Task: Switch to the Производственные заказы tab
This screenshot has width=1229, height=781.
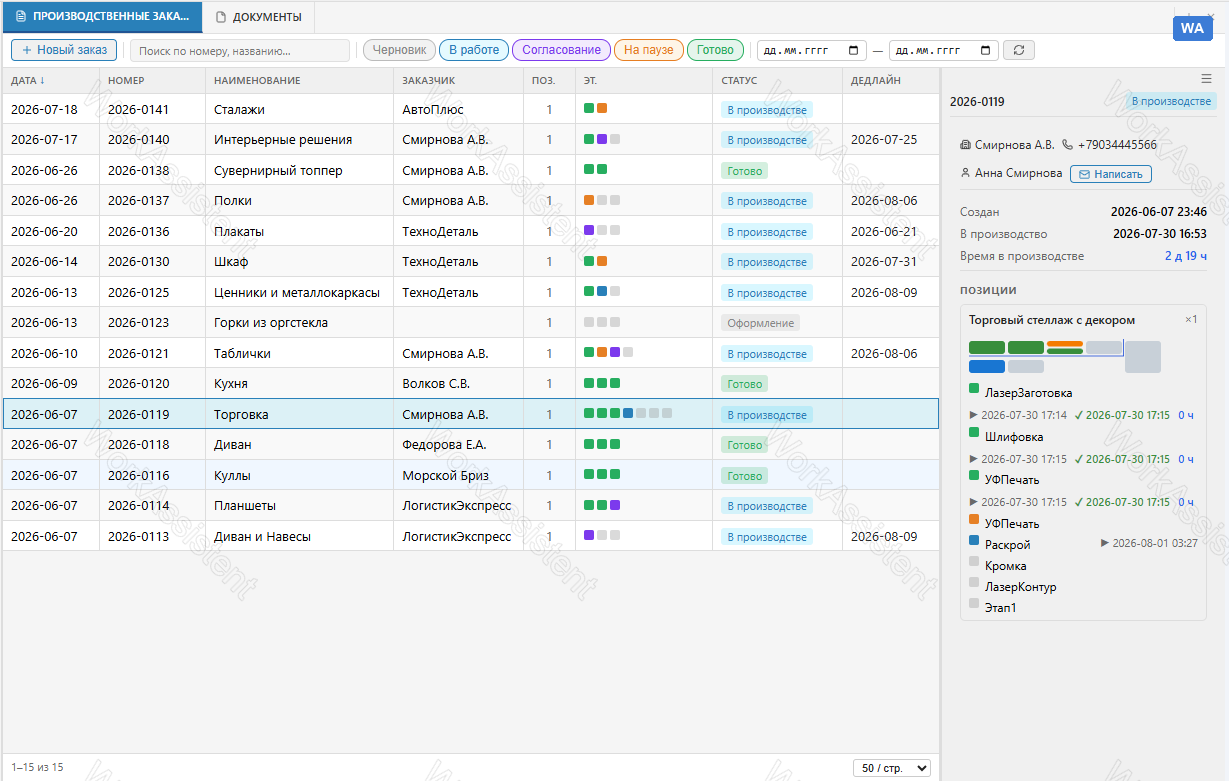Action: pos(102,17)
